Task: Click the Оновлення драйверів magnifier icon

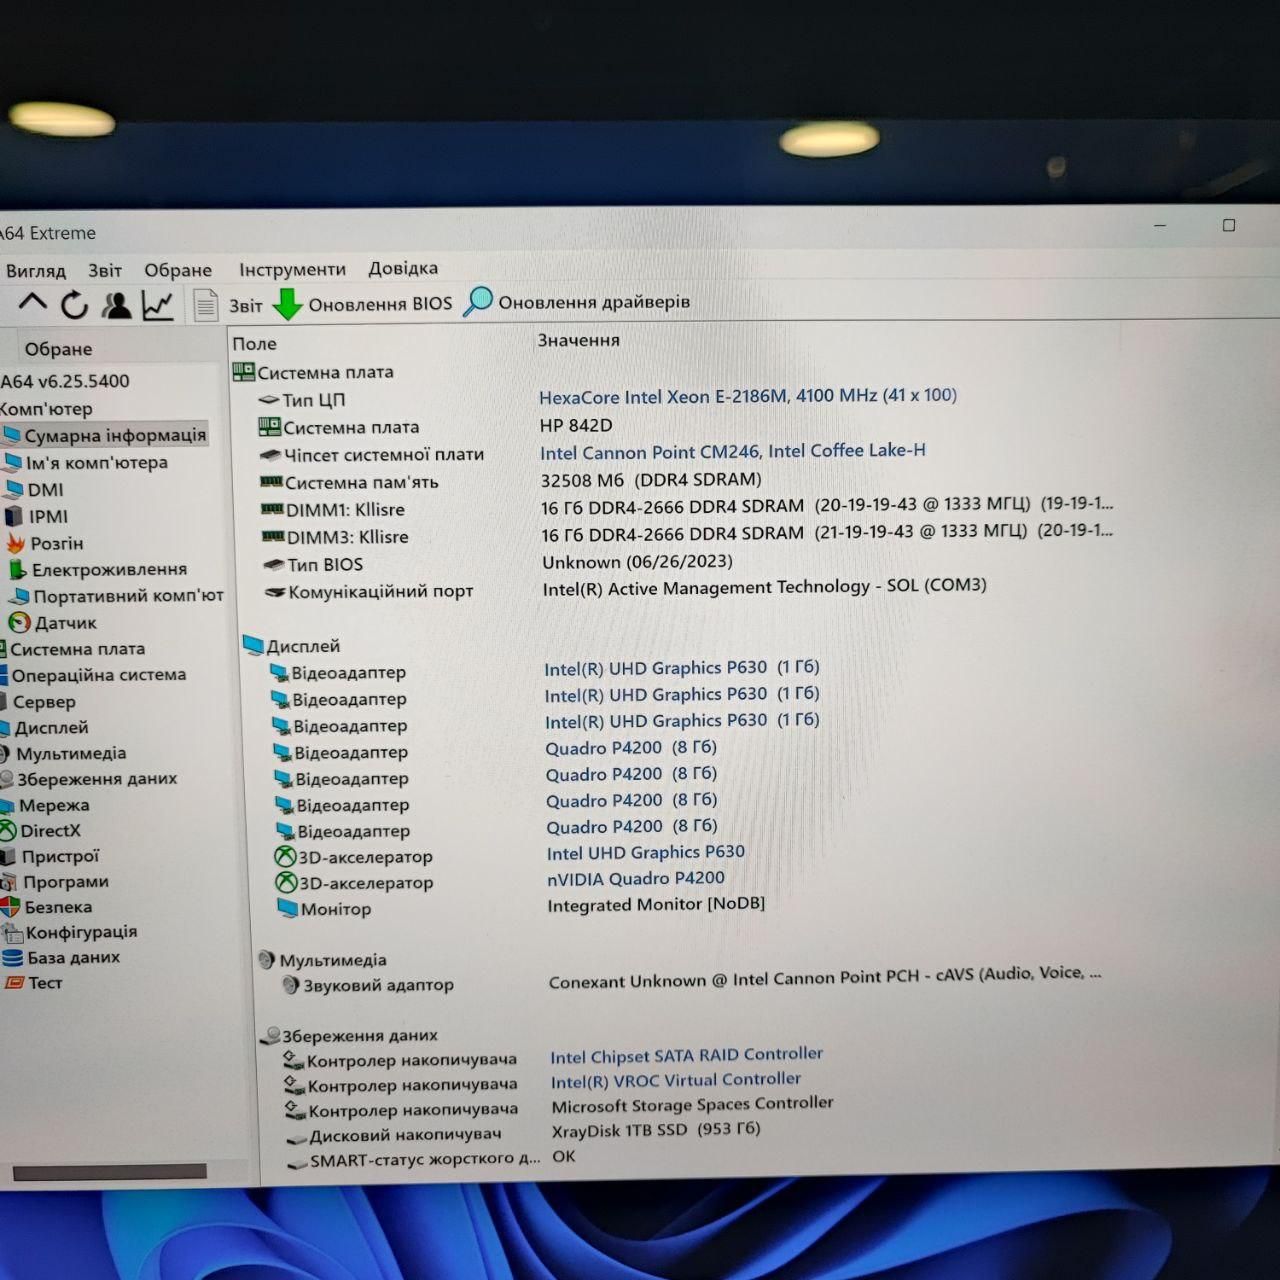Action: 478,302
